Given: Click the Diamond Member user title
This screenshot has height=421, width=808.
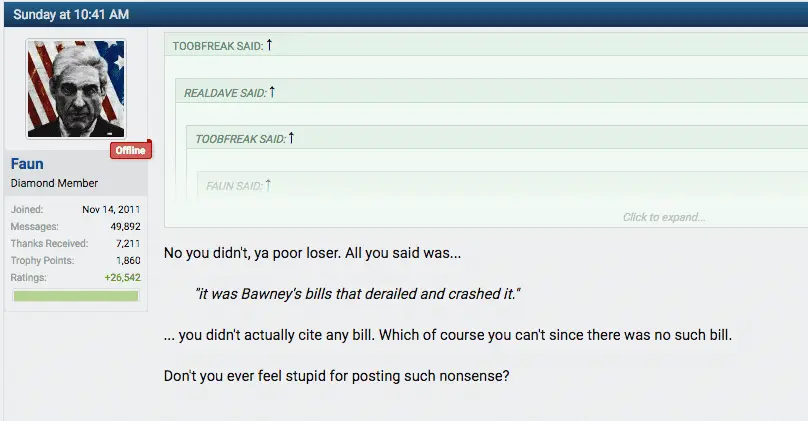Looking at the screenshot, I should point(55,184).
